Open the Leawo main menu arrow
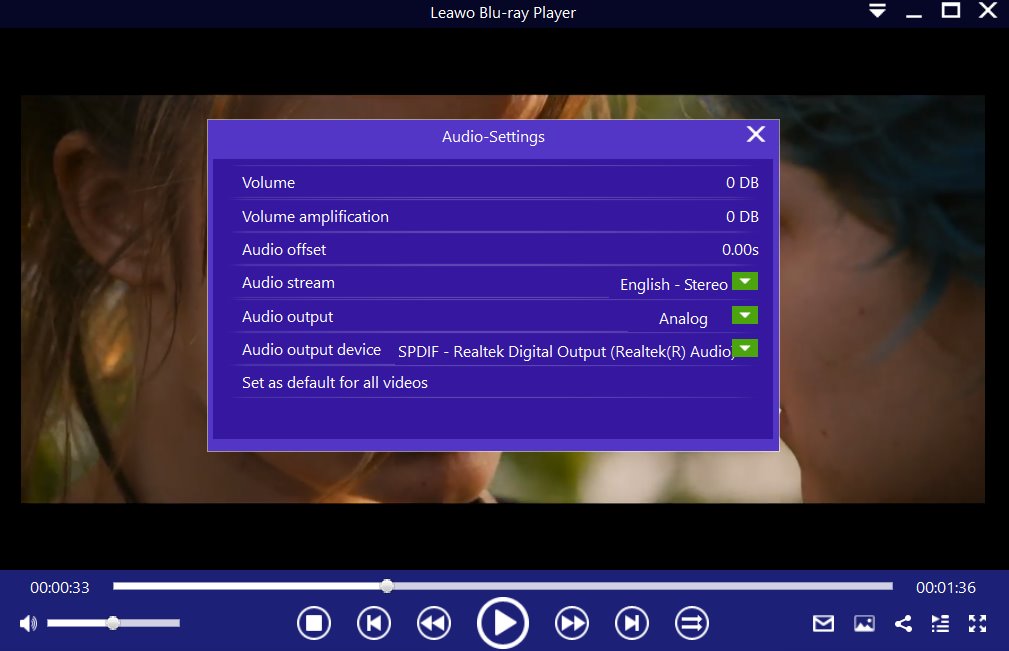1009x651 pixels. pyautogui.click(x=877, y=11)
